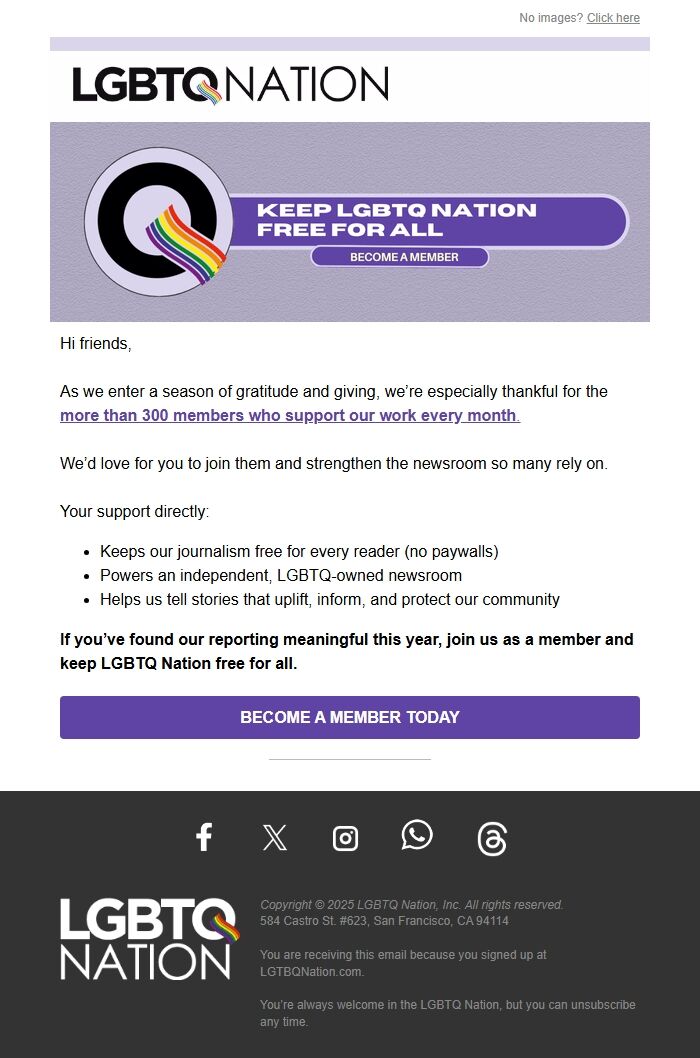Click the divider line below the member button
Image resolution: width=700 pixels, height=1058 pixels.
click(349, 762)
